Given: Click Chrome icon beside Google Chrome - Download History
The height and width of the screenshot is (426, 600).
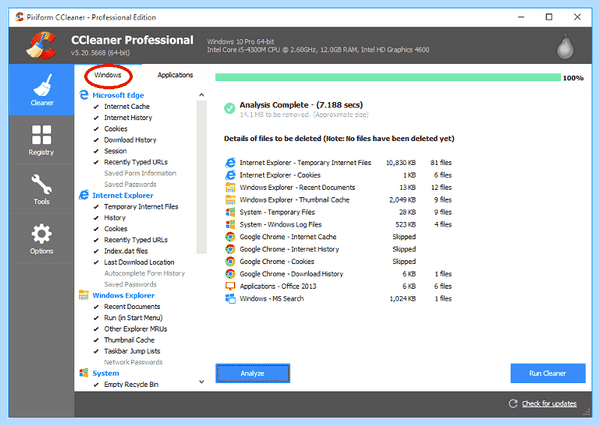Looking at the screenshot, I should coord(230,274).
